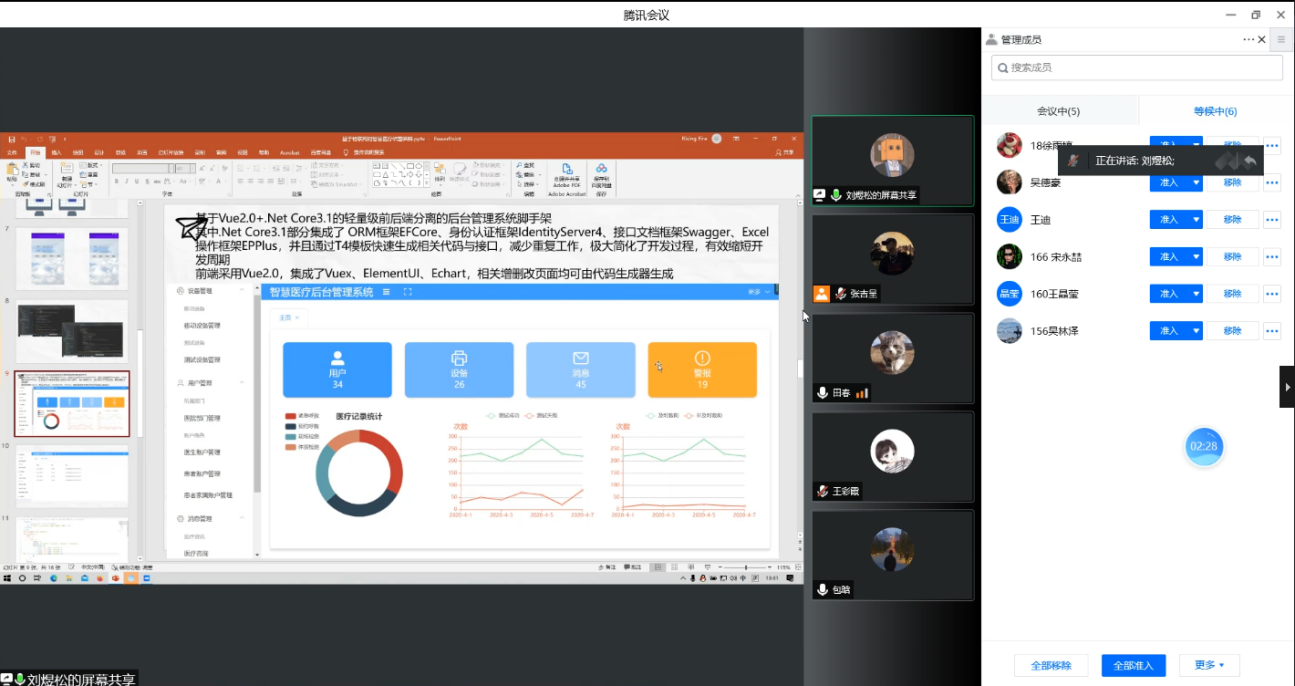The width and height of the screenshot is (1295, 686).
Task: Click 移动设备管理 in dashboard sidebar
Action: (203, 325)
